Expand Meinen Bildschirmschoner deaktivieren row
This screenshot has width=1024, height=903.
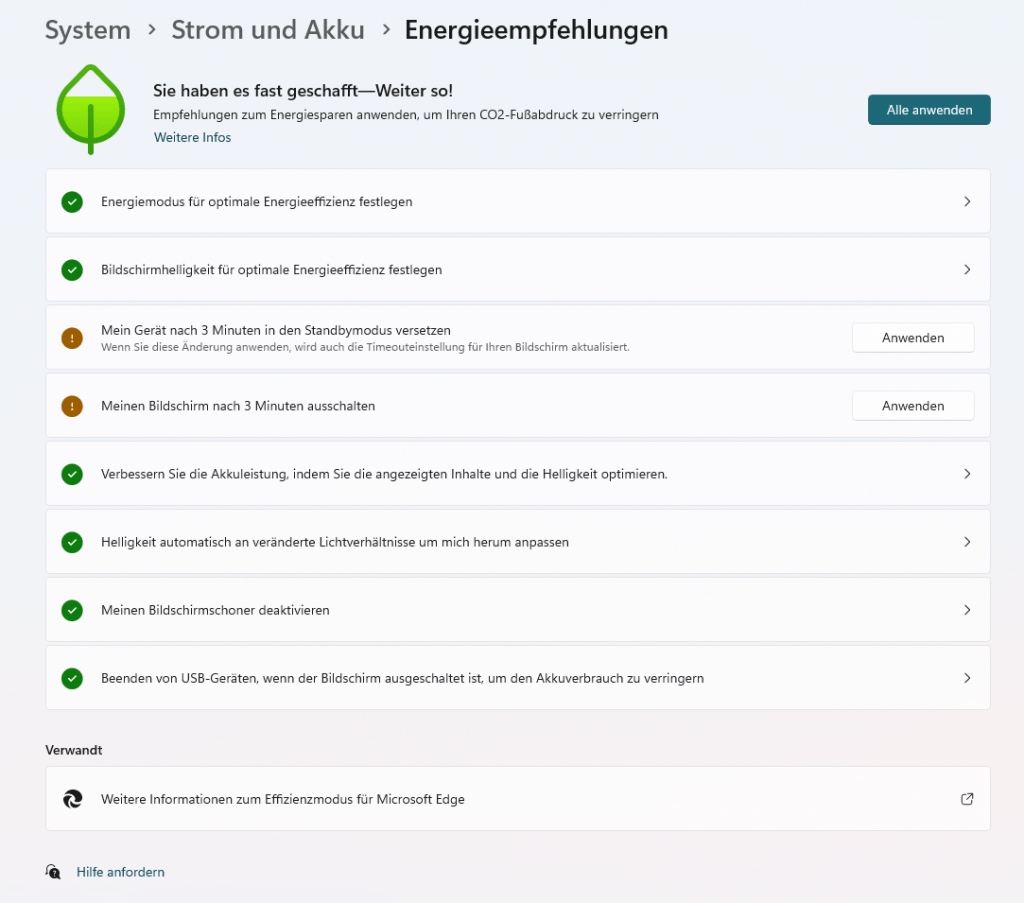pos(966,609)
